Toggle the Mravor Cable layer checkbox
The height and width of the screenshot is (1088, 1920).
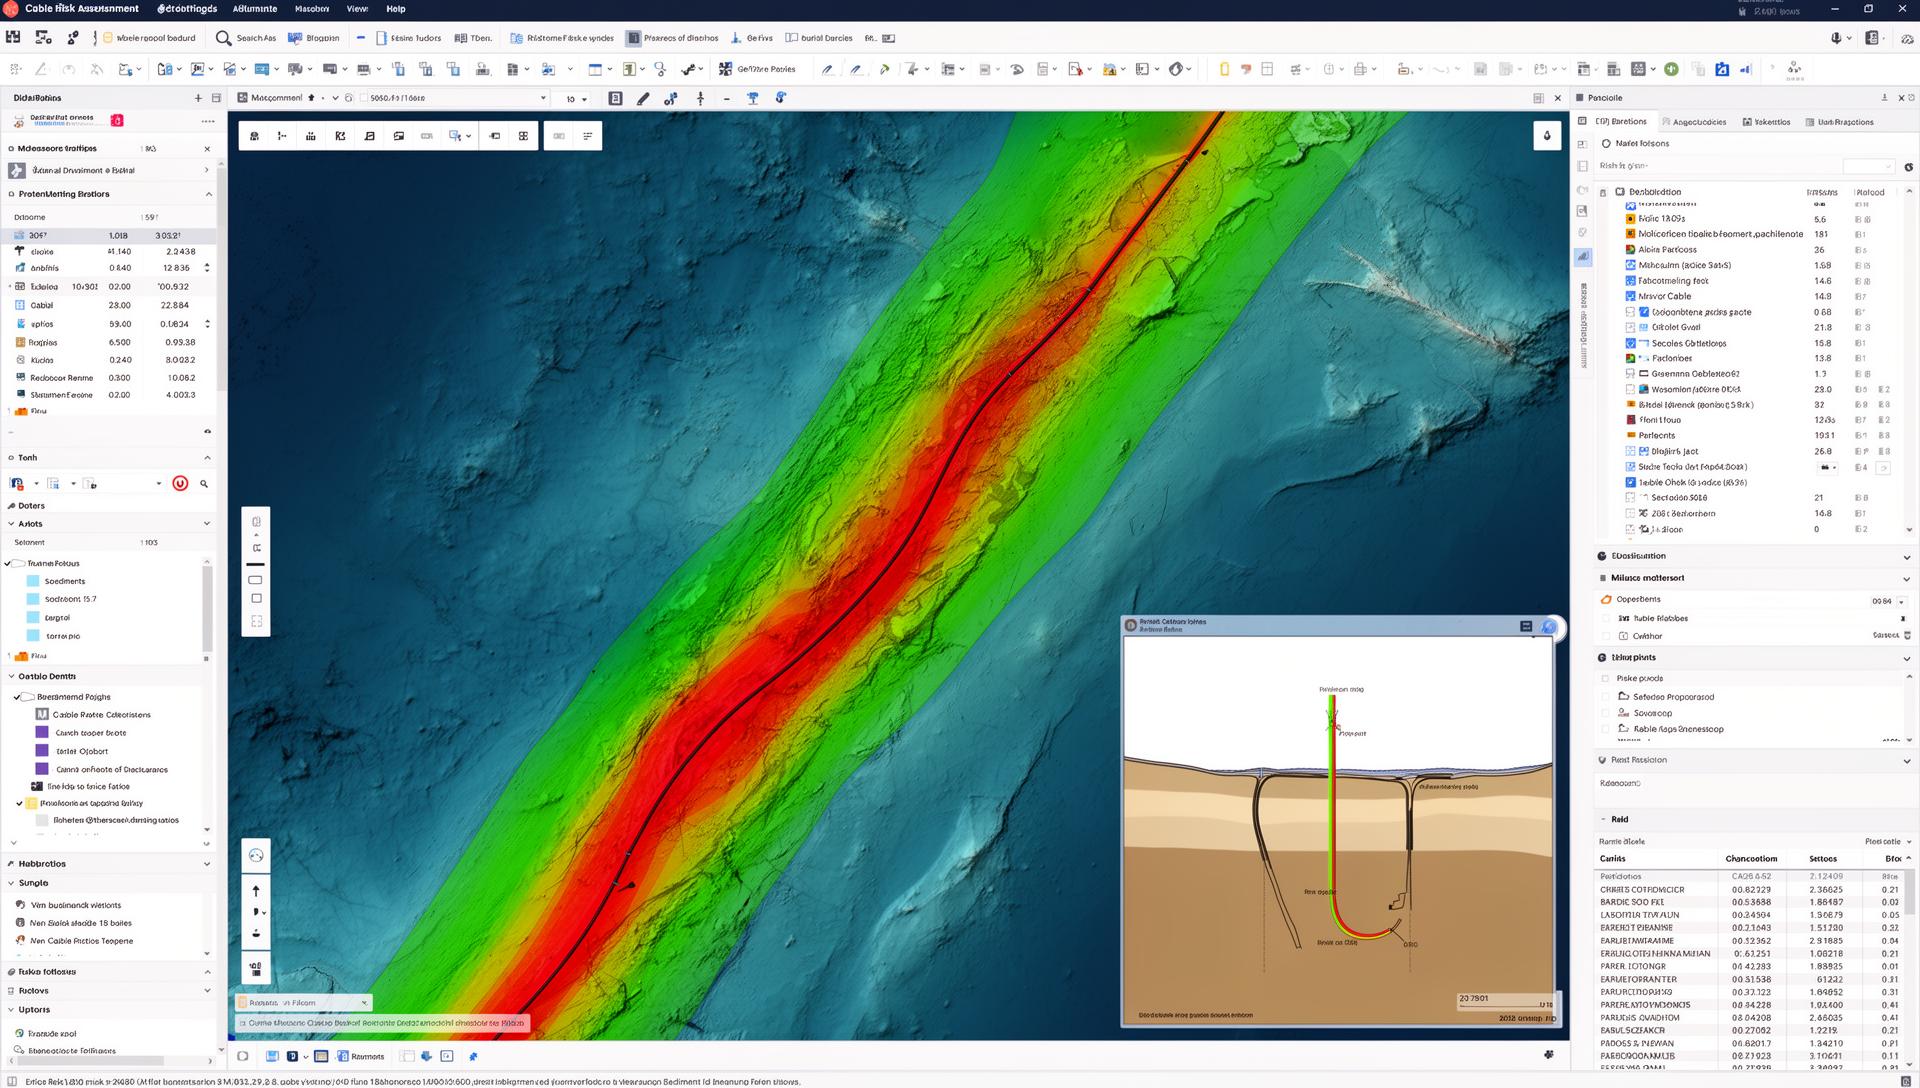pos(1631,296)
